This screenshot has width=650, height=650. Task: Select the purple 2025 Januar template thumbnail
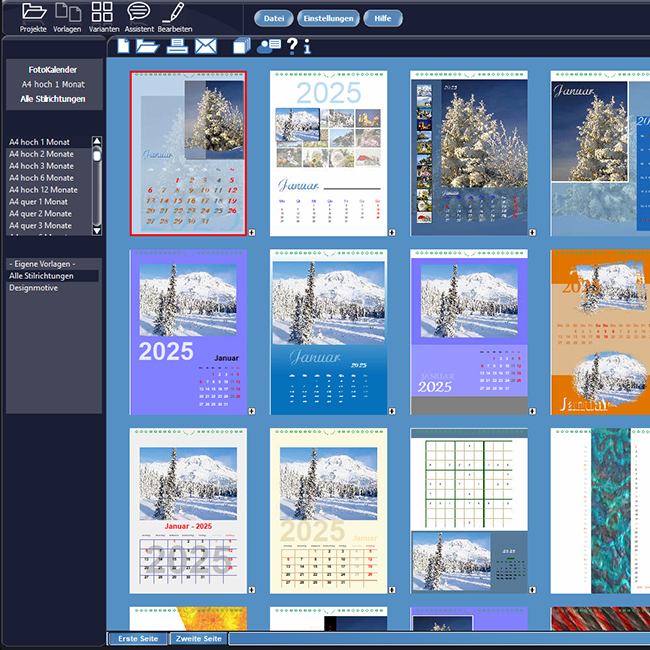[188, 332]
